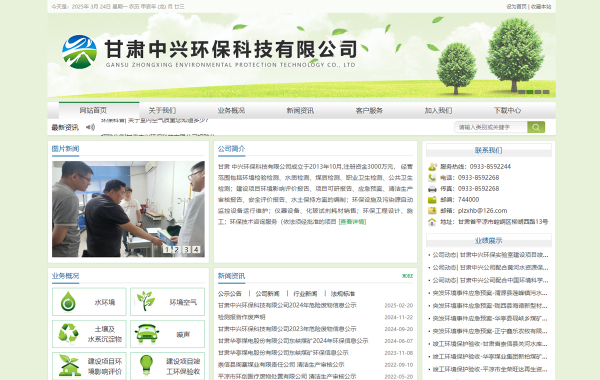
Task: Open the 水环境 water drop icon
Action: [68, 302]
